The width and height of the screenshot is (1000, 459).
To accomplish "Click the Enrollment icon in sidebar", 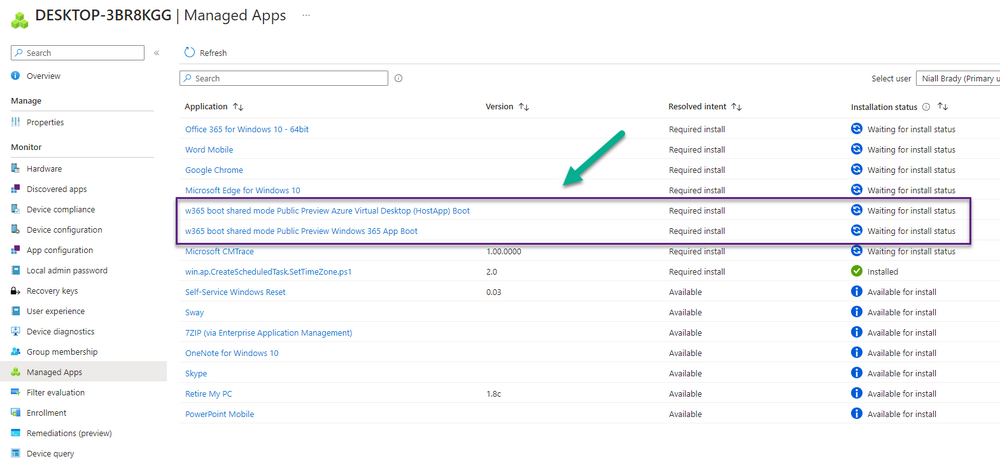I will click(16, 413).
